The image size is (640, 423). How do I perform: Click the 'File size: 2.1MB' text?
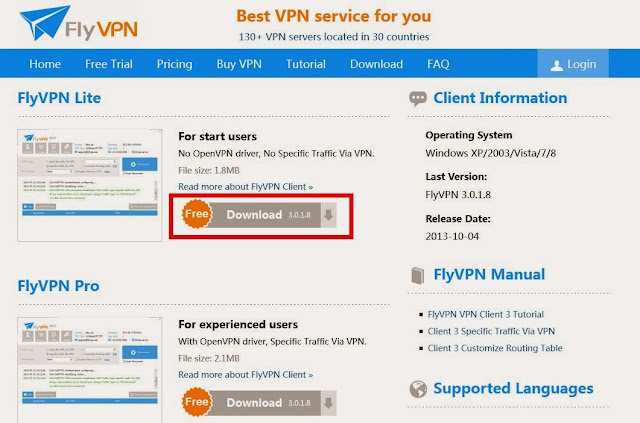209,358
